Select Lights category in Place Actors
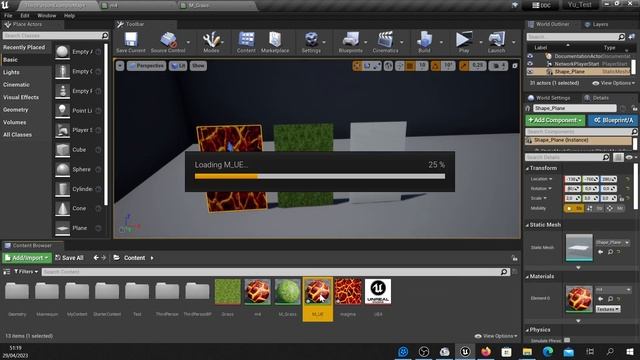Image resolution: width=640 pixels, height=360 pixels. (11, 72)
